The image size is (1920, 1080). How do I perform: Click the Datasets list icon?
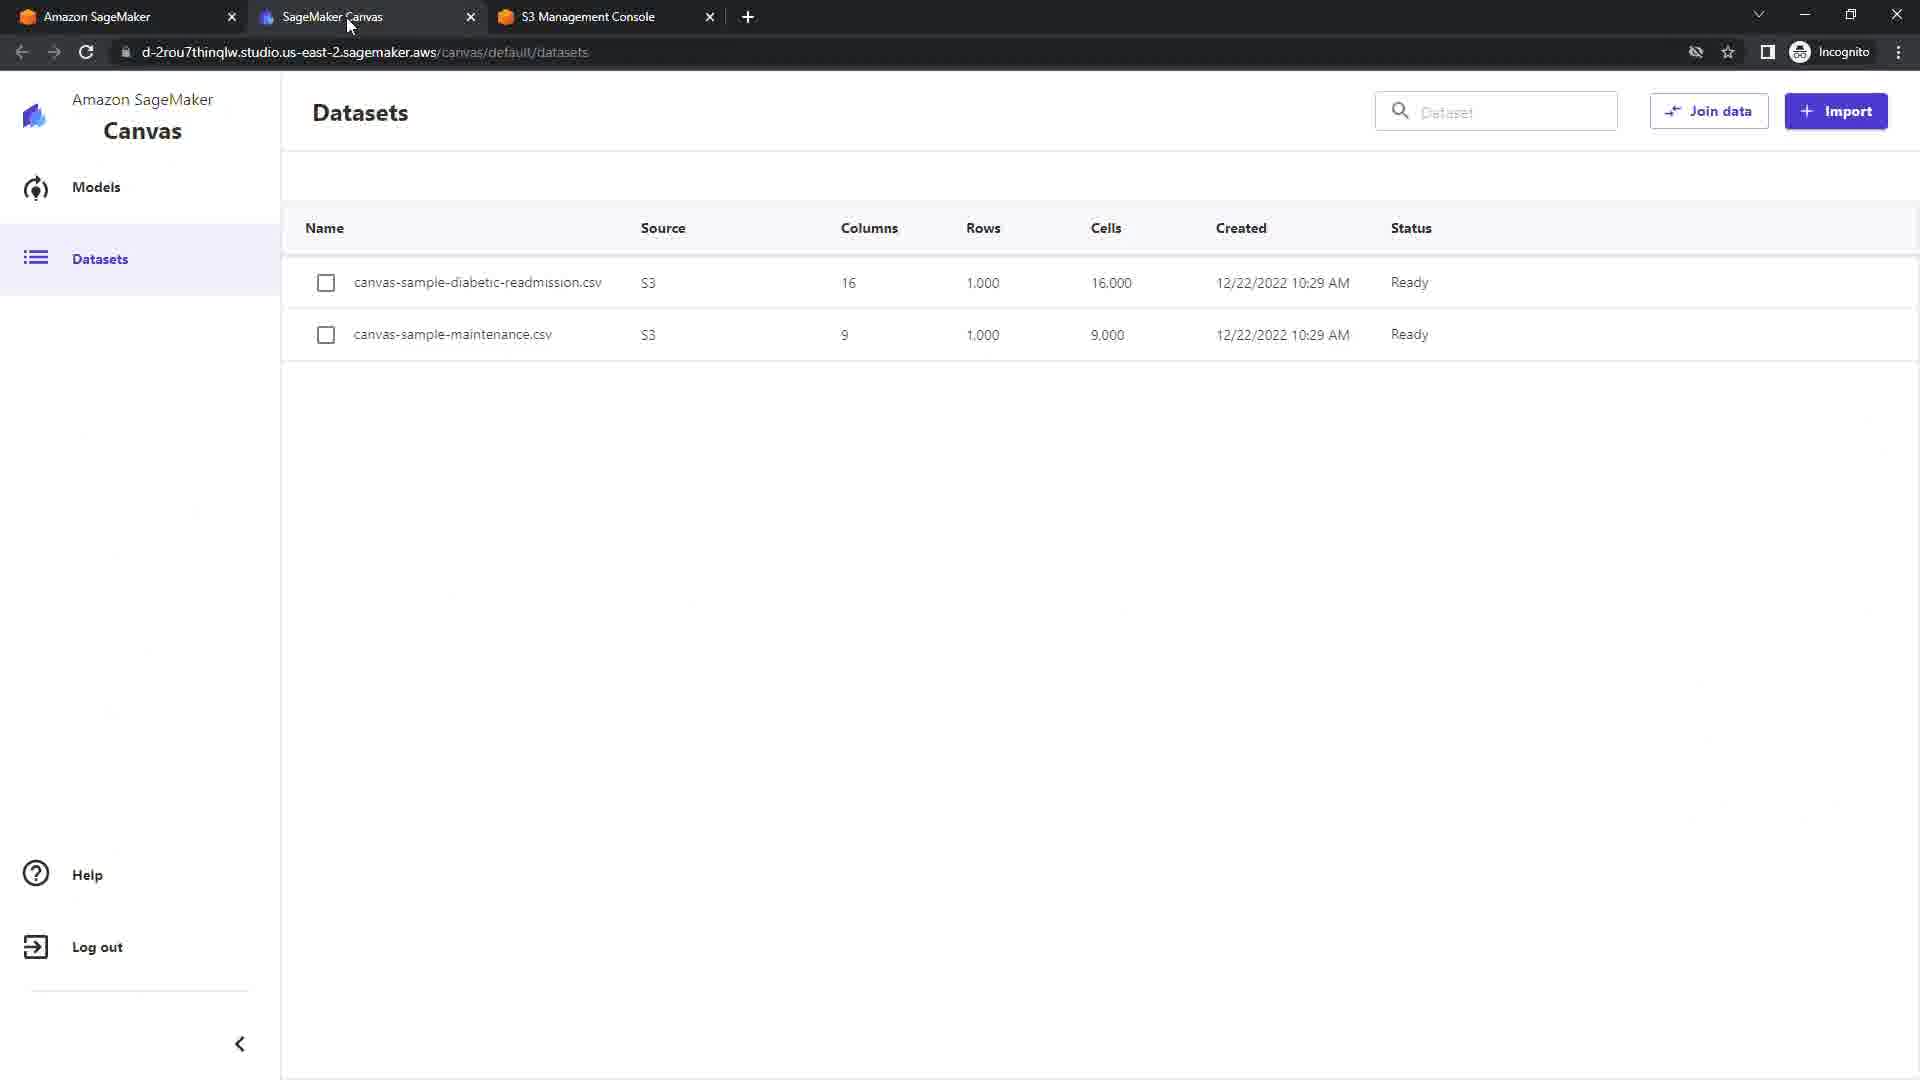(36, 258)
